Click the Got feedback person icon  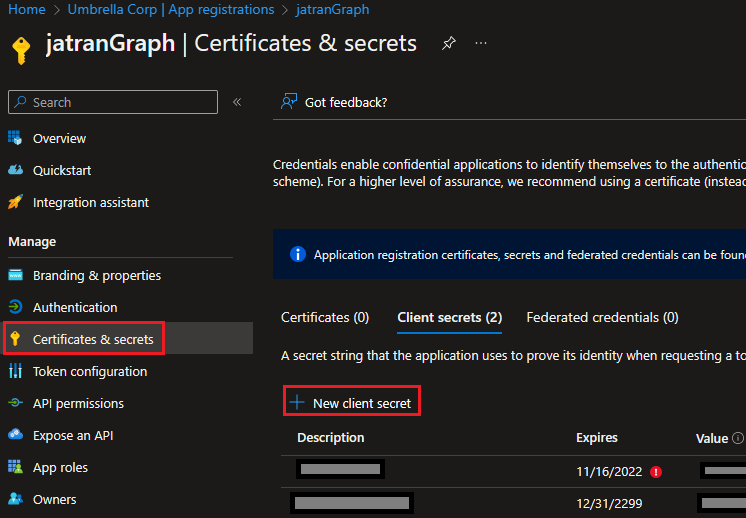[x=289, y=101]
